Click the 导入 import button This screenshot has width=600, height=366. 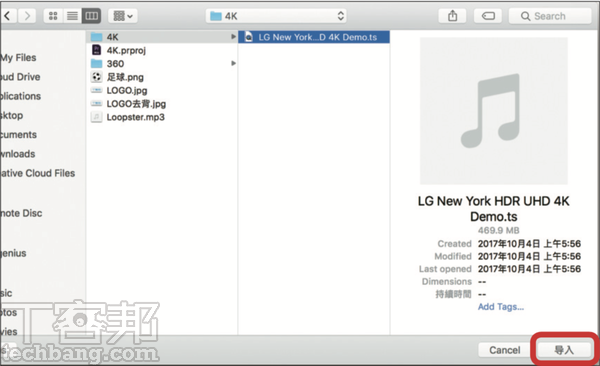[564, 350]
